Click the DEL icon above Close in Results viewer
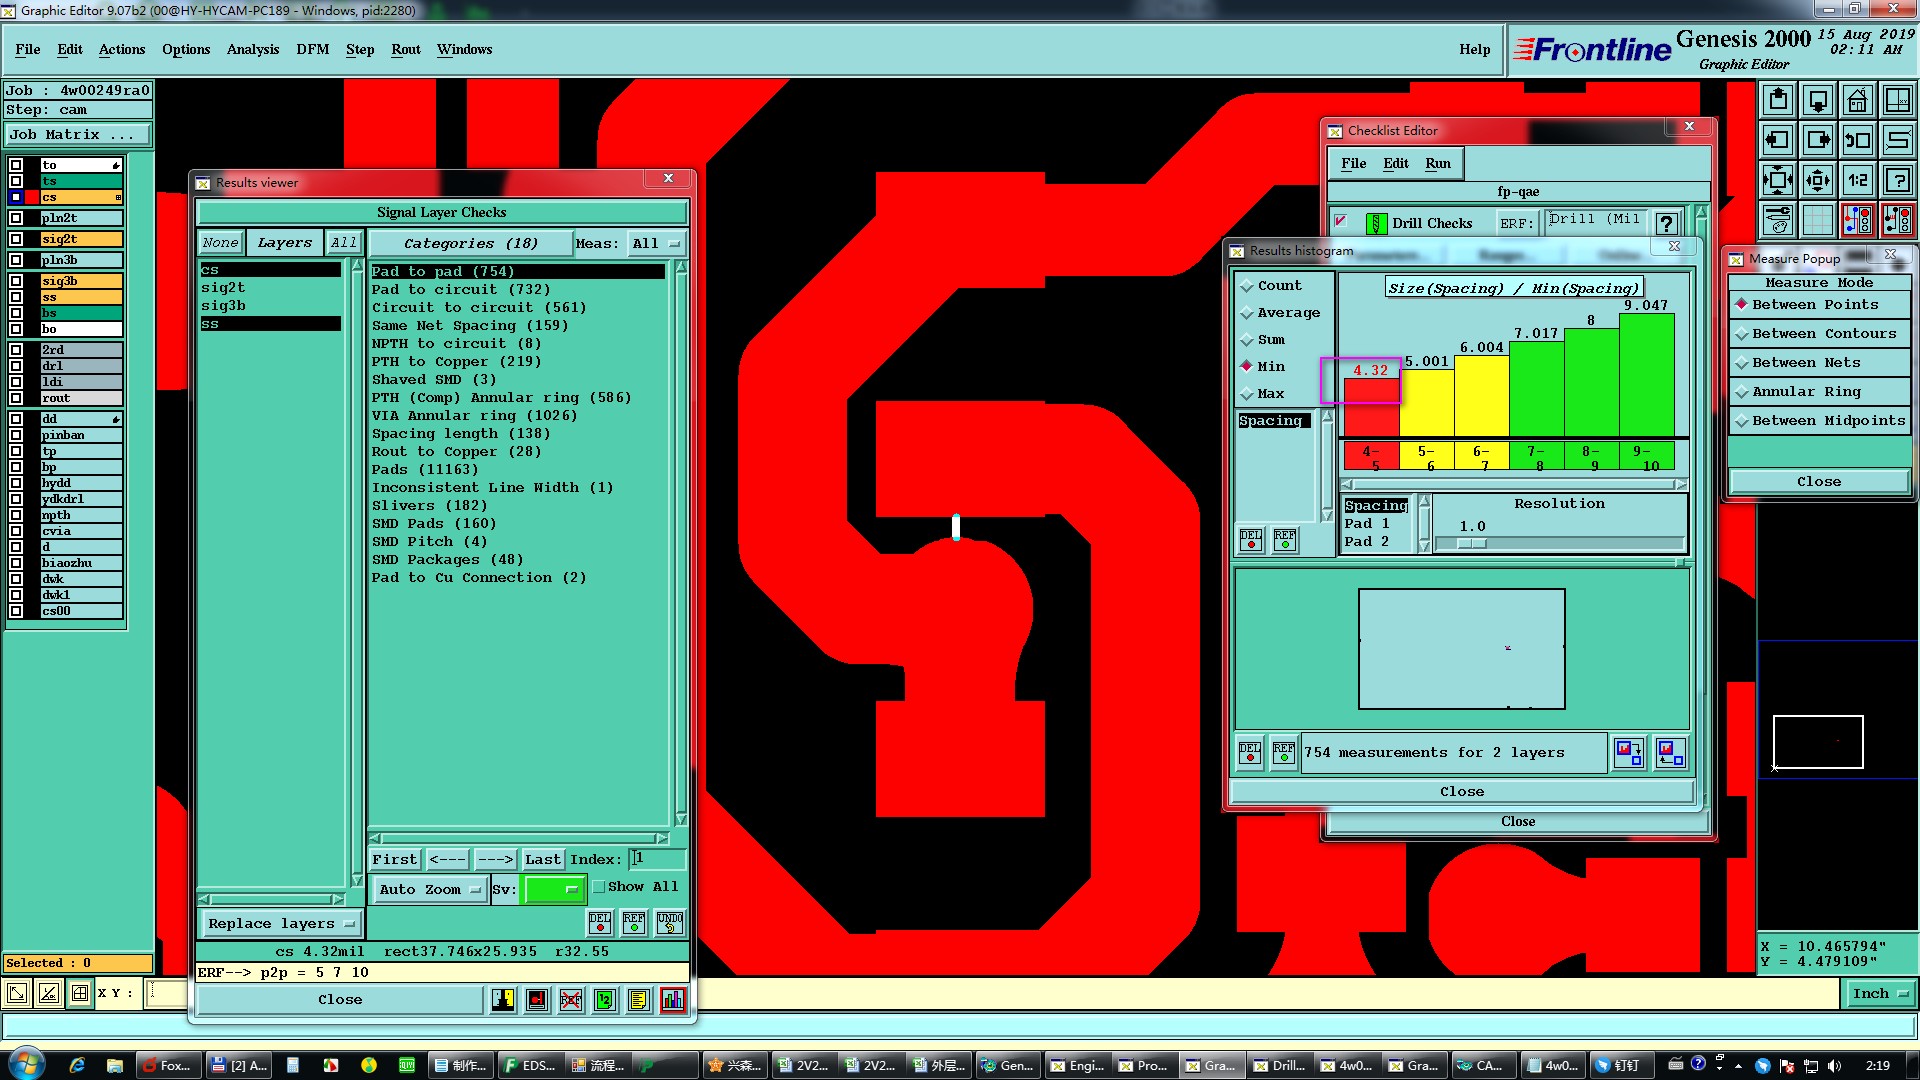Viewport: 1920px width, 1080px height. [600, 922]
